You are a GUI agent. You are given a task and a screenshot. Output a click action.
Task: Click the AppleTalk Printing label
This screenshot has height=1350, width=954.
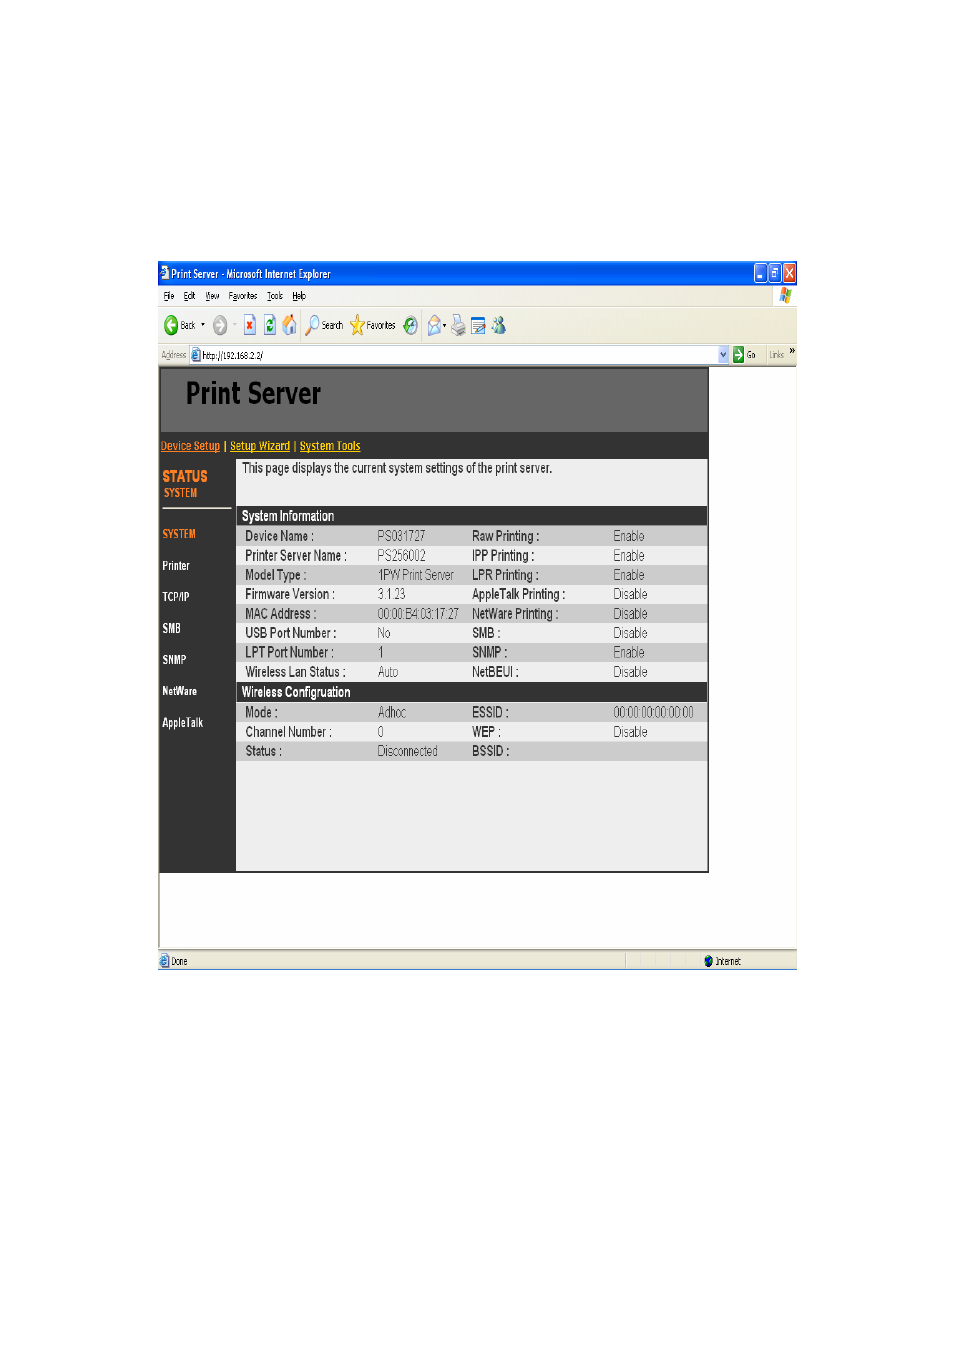[x=518, y=594]
